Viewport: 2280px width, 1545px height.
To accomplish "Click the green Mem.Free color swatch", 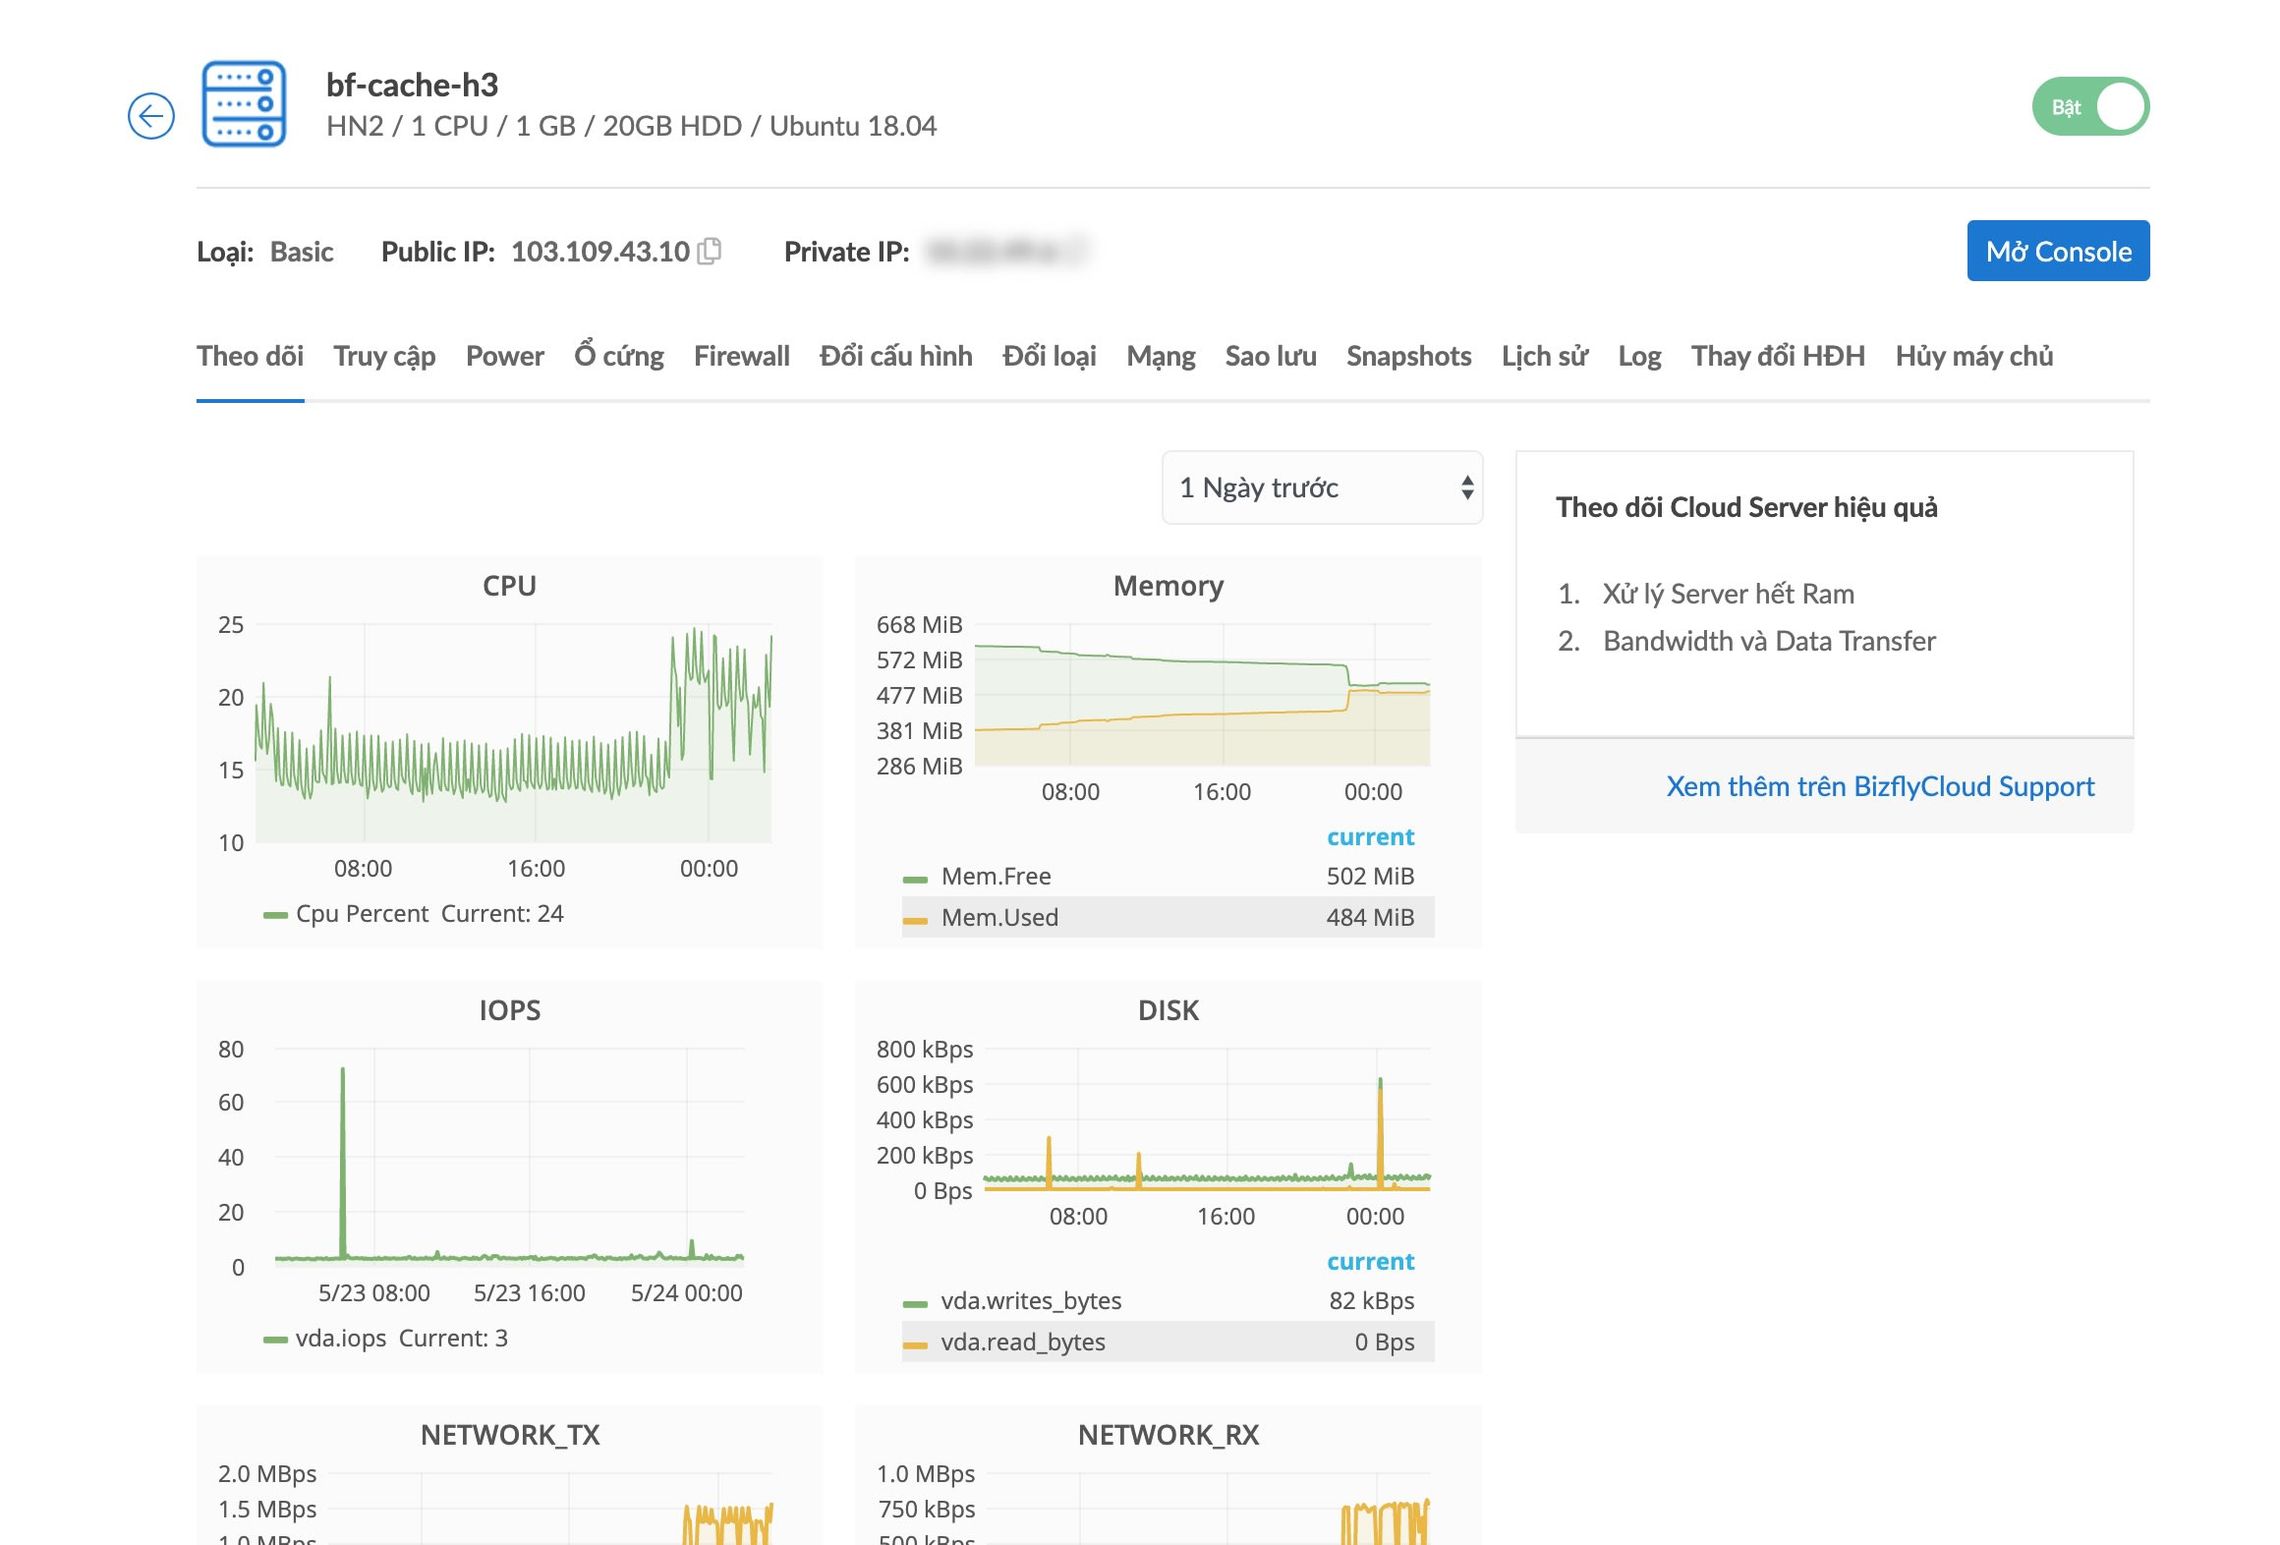I will tap(915, 879).
